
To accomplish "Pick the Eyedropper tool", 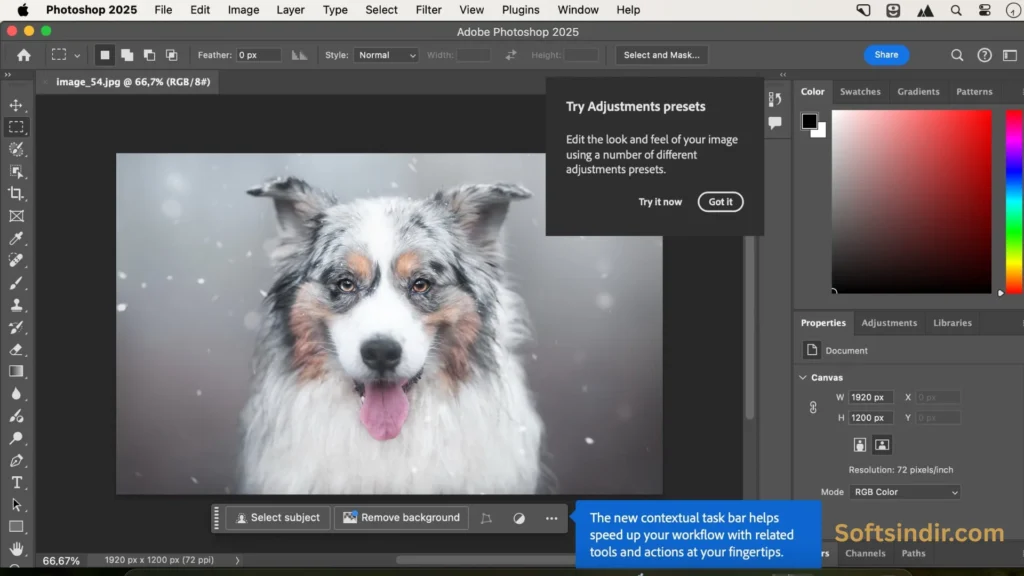I will click(x=16, y=238).
